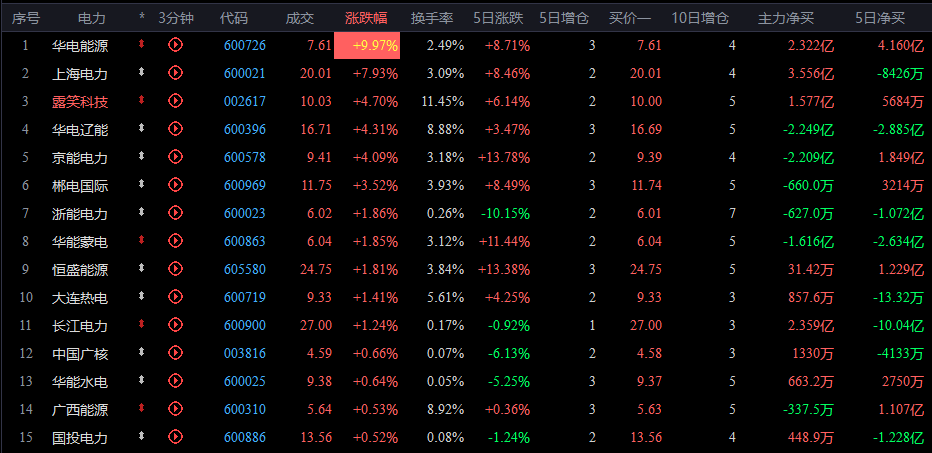
Task: Open stock code 002617
Action: [x=245, y=102]
